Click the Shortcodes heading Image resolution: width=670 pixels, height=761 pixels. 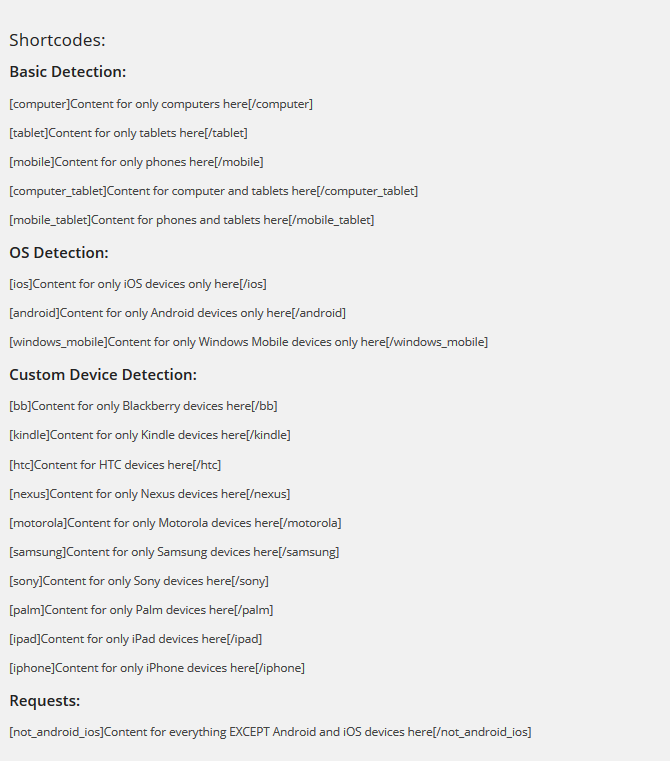[57, 40]
